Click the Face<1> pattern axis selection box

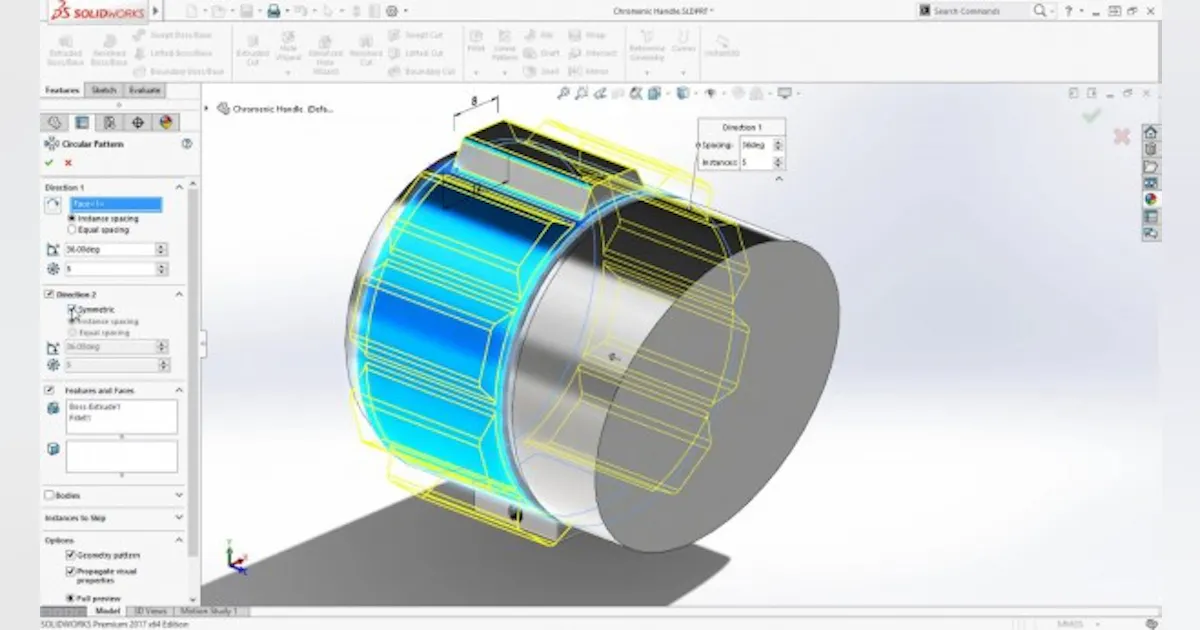(x=116, y=204)
